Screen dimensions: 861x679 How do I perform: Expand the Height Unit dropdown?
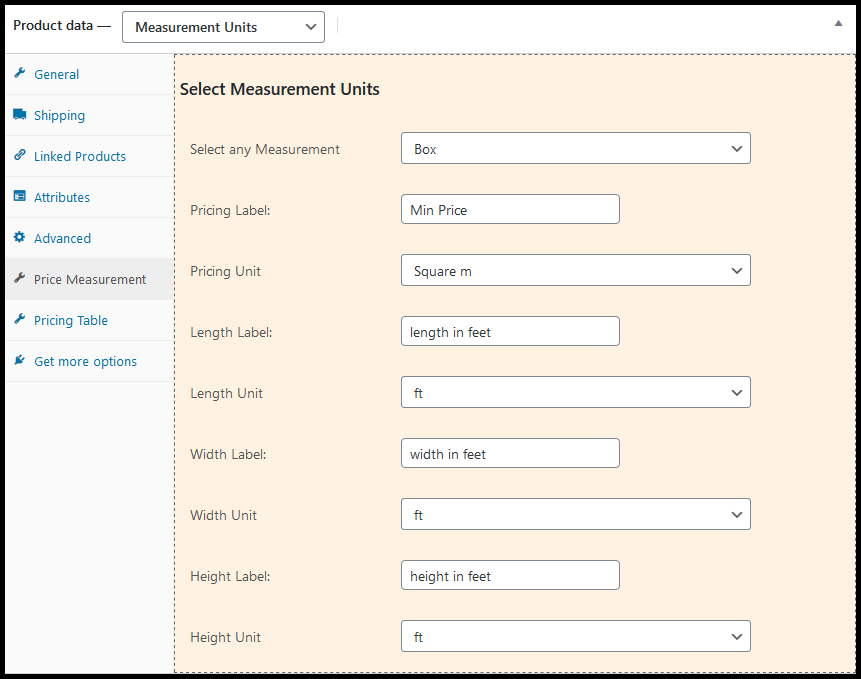[x=575, y=637]
